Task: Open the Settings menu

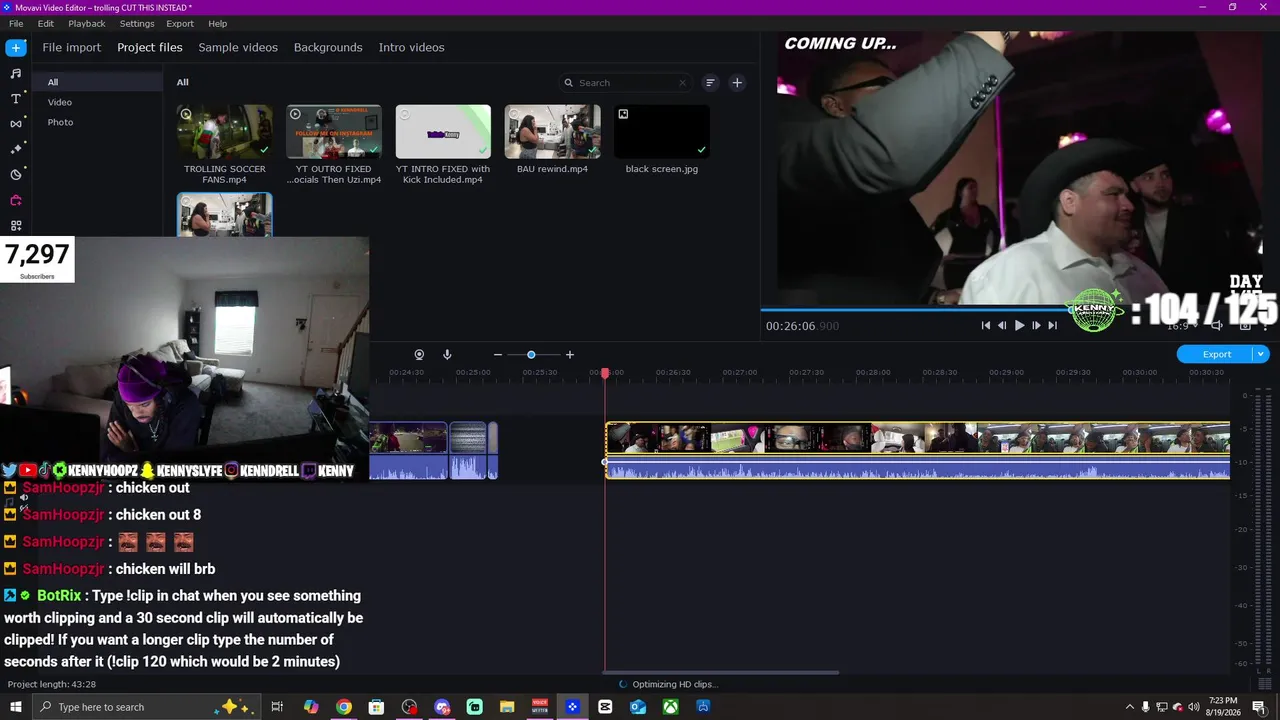Action: click(137, 23)
